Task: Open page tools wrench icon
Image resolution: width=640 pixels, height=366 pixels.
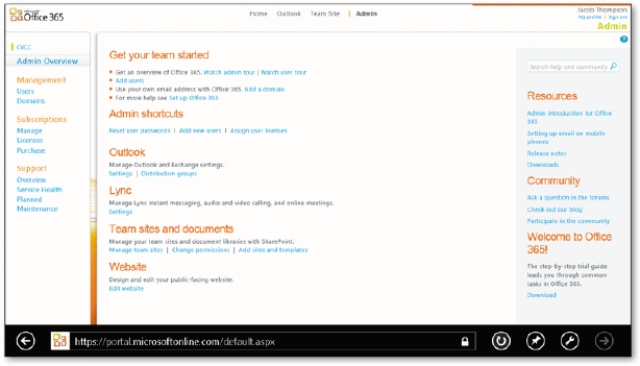Action: (570, 341)
